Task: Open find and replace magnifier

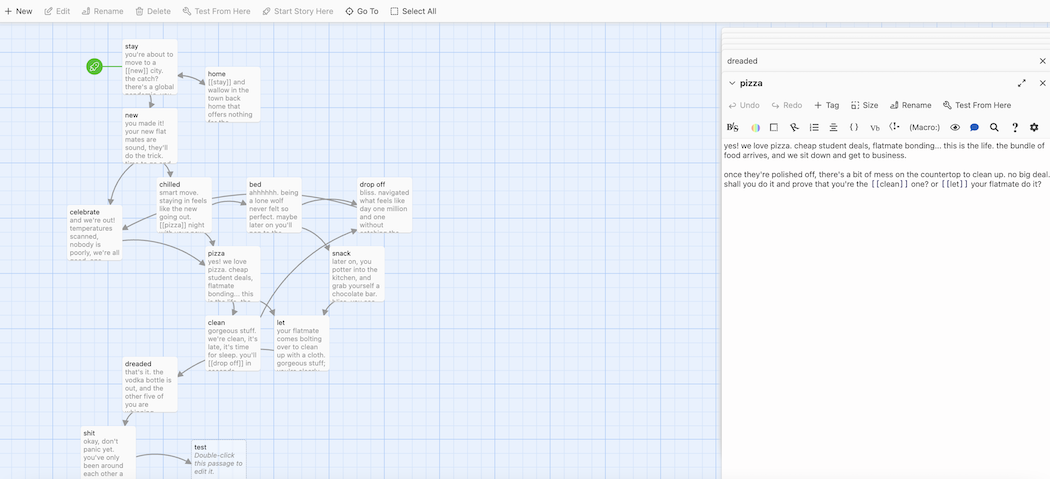Action: 994,127
